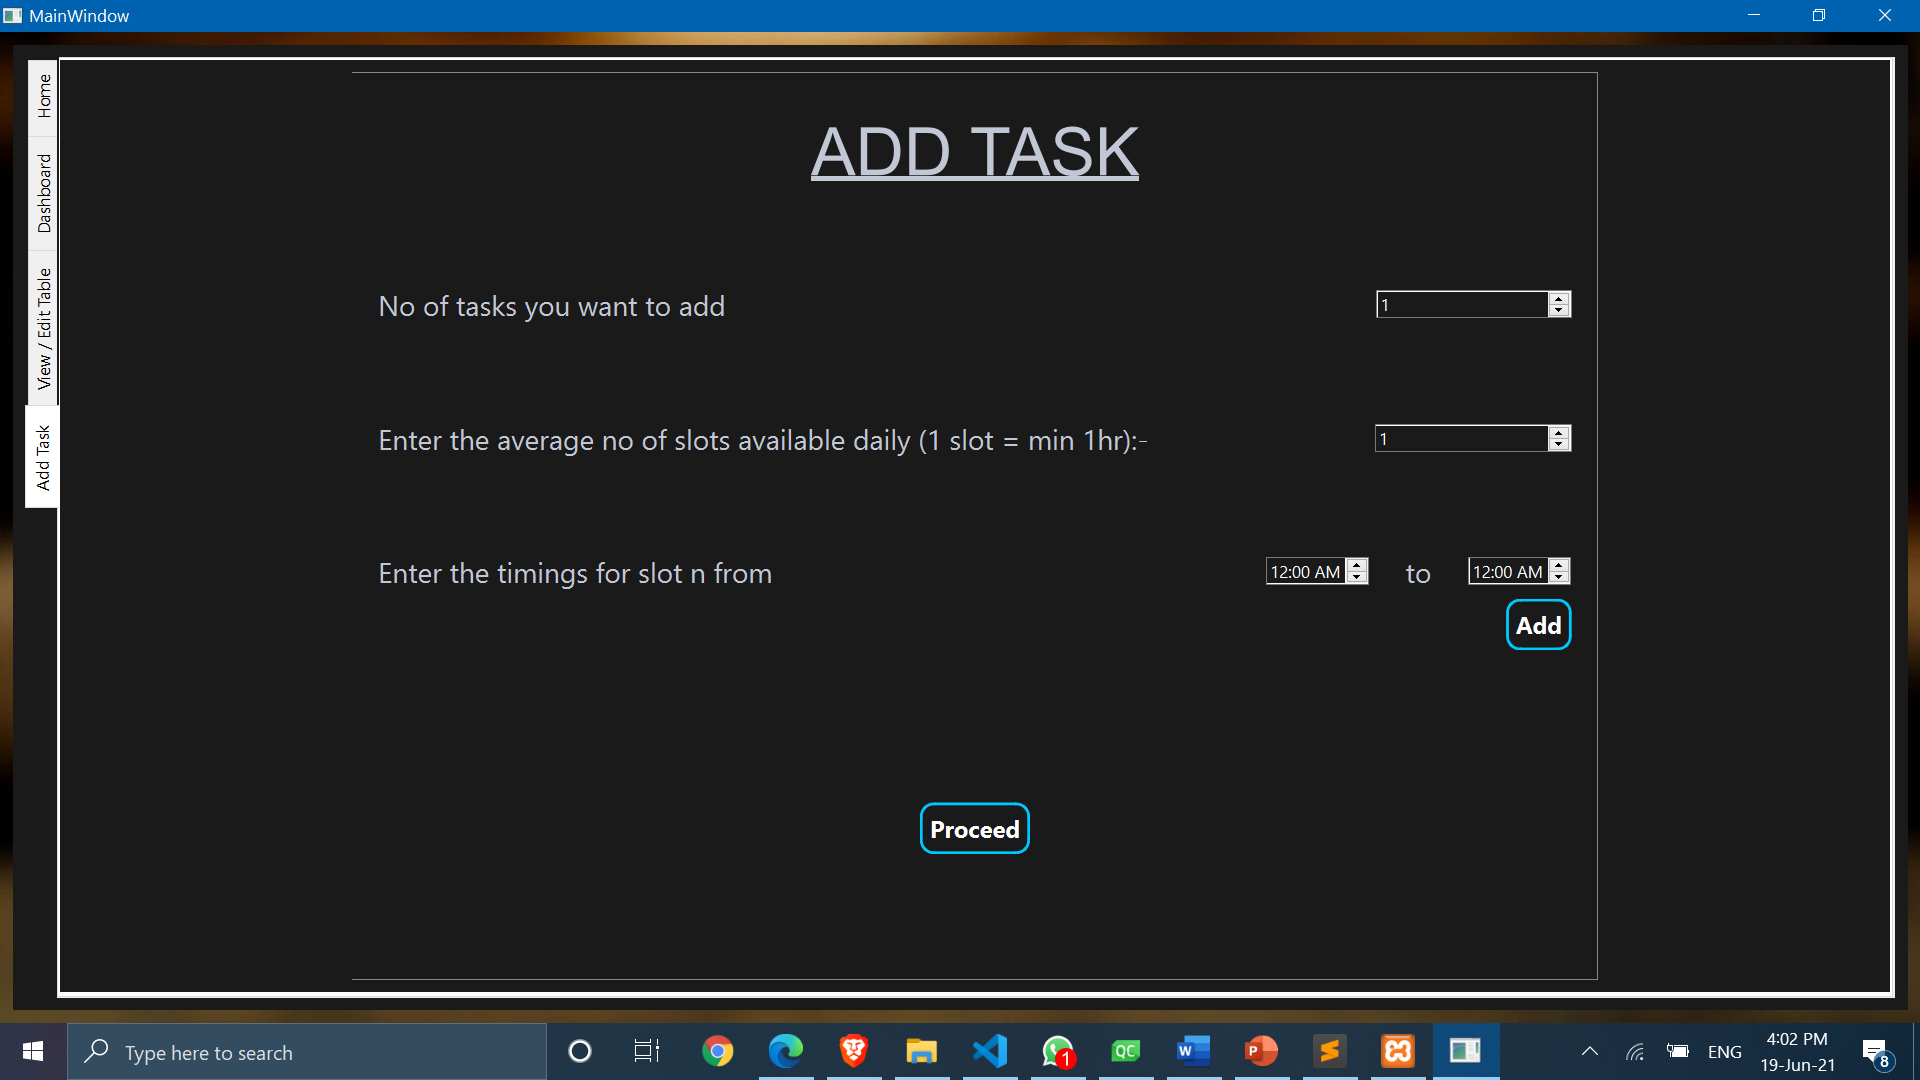
Task: Open Qt Creator taskbar icon
Action: pyautogui.click(x=1125, y=1051)
